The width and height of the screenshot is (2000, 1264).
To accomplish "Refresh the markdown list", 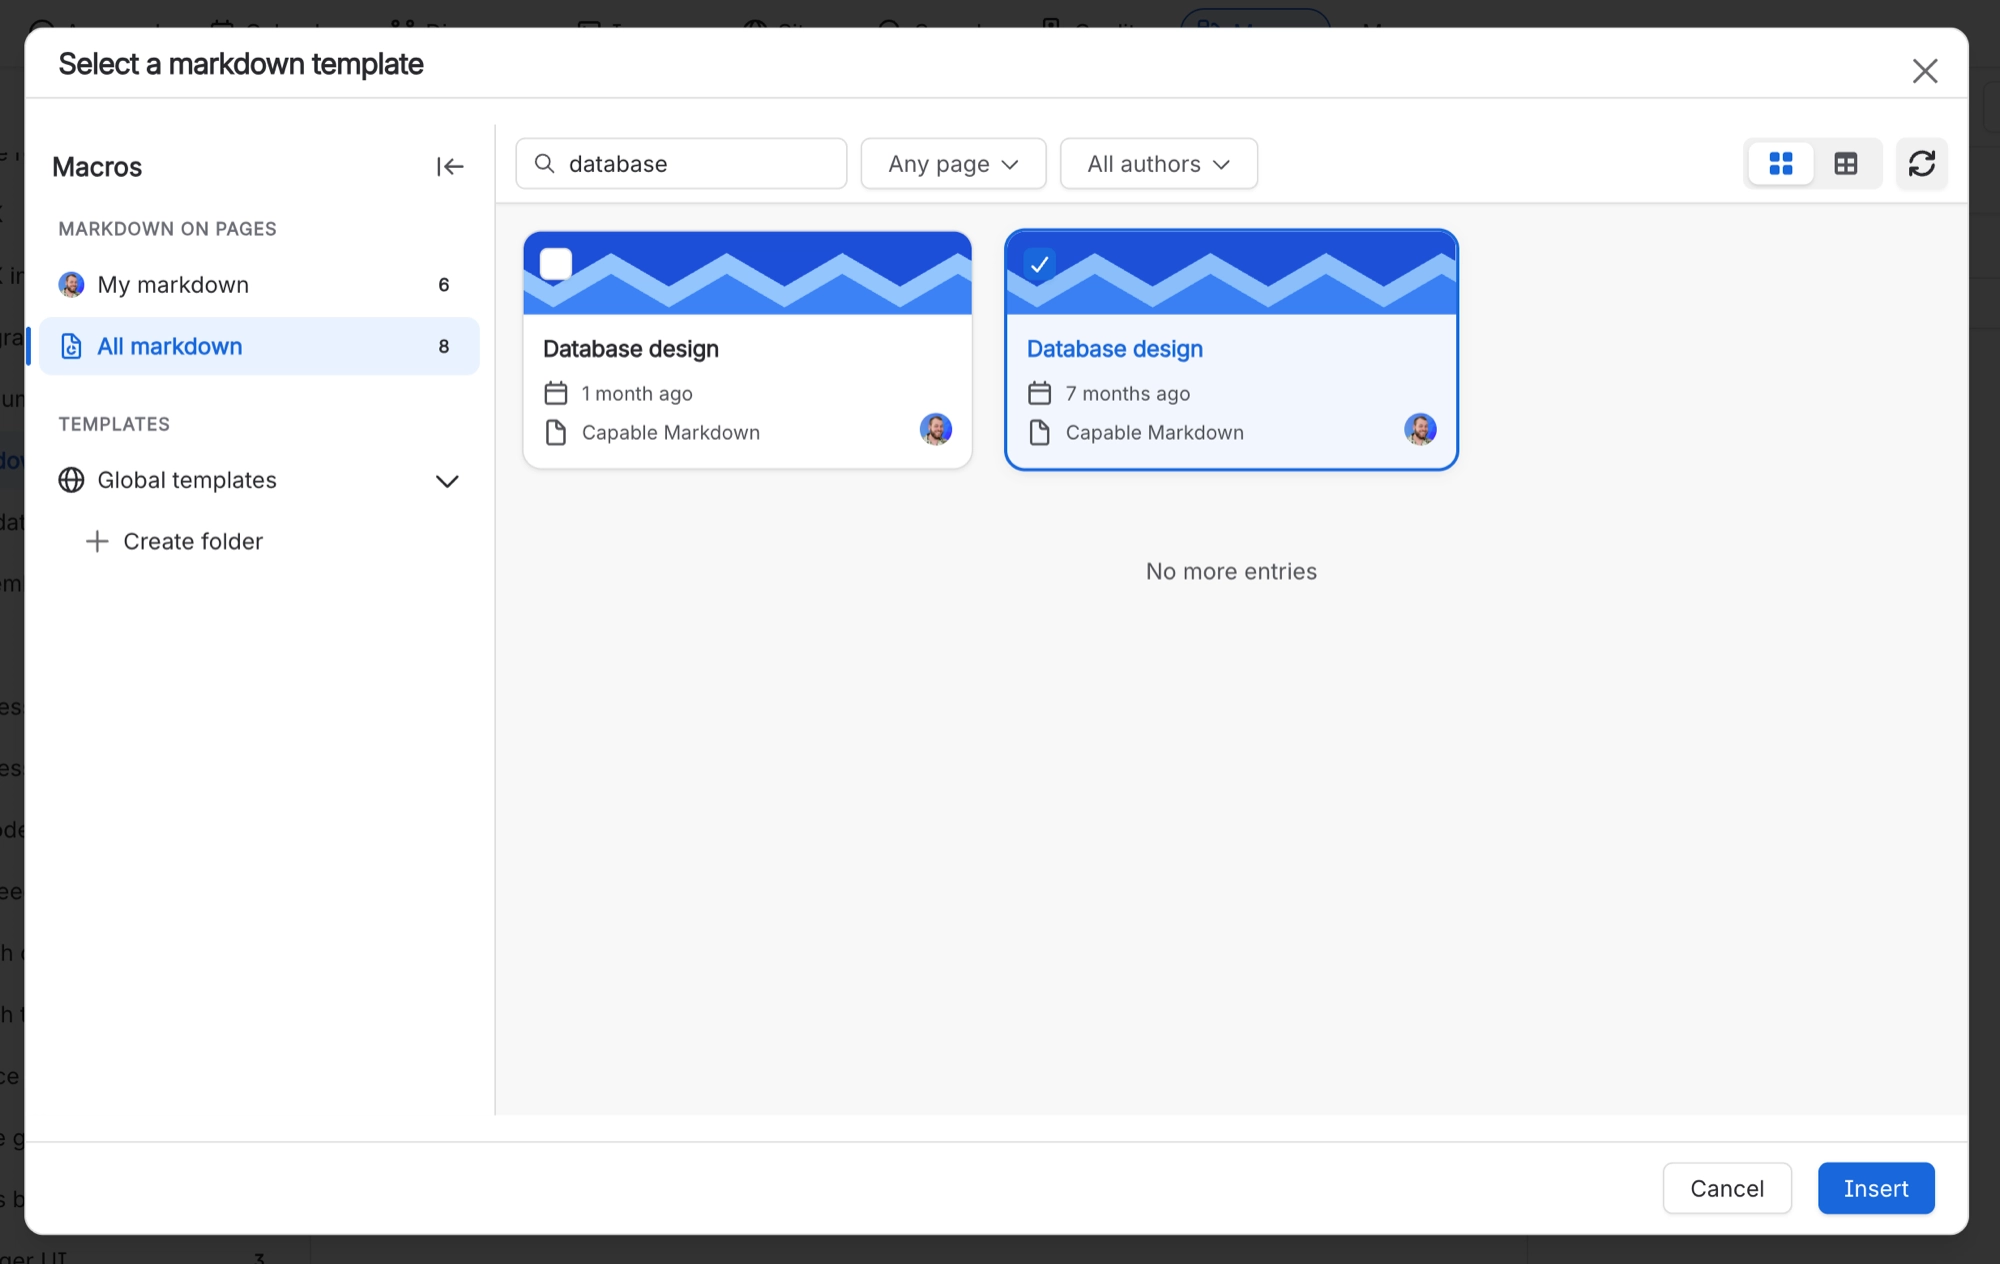I will [1922, 164].
